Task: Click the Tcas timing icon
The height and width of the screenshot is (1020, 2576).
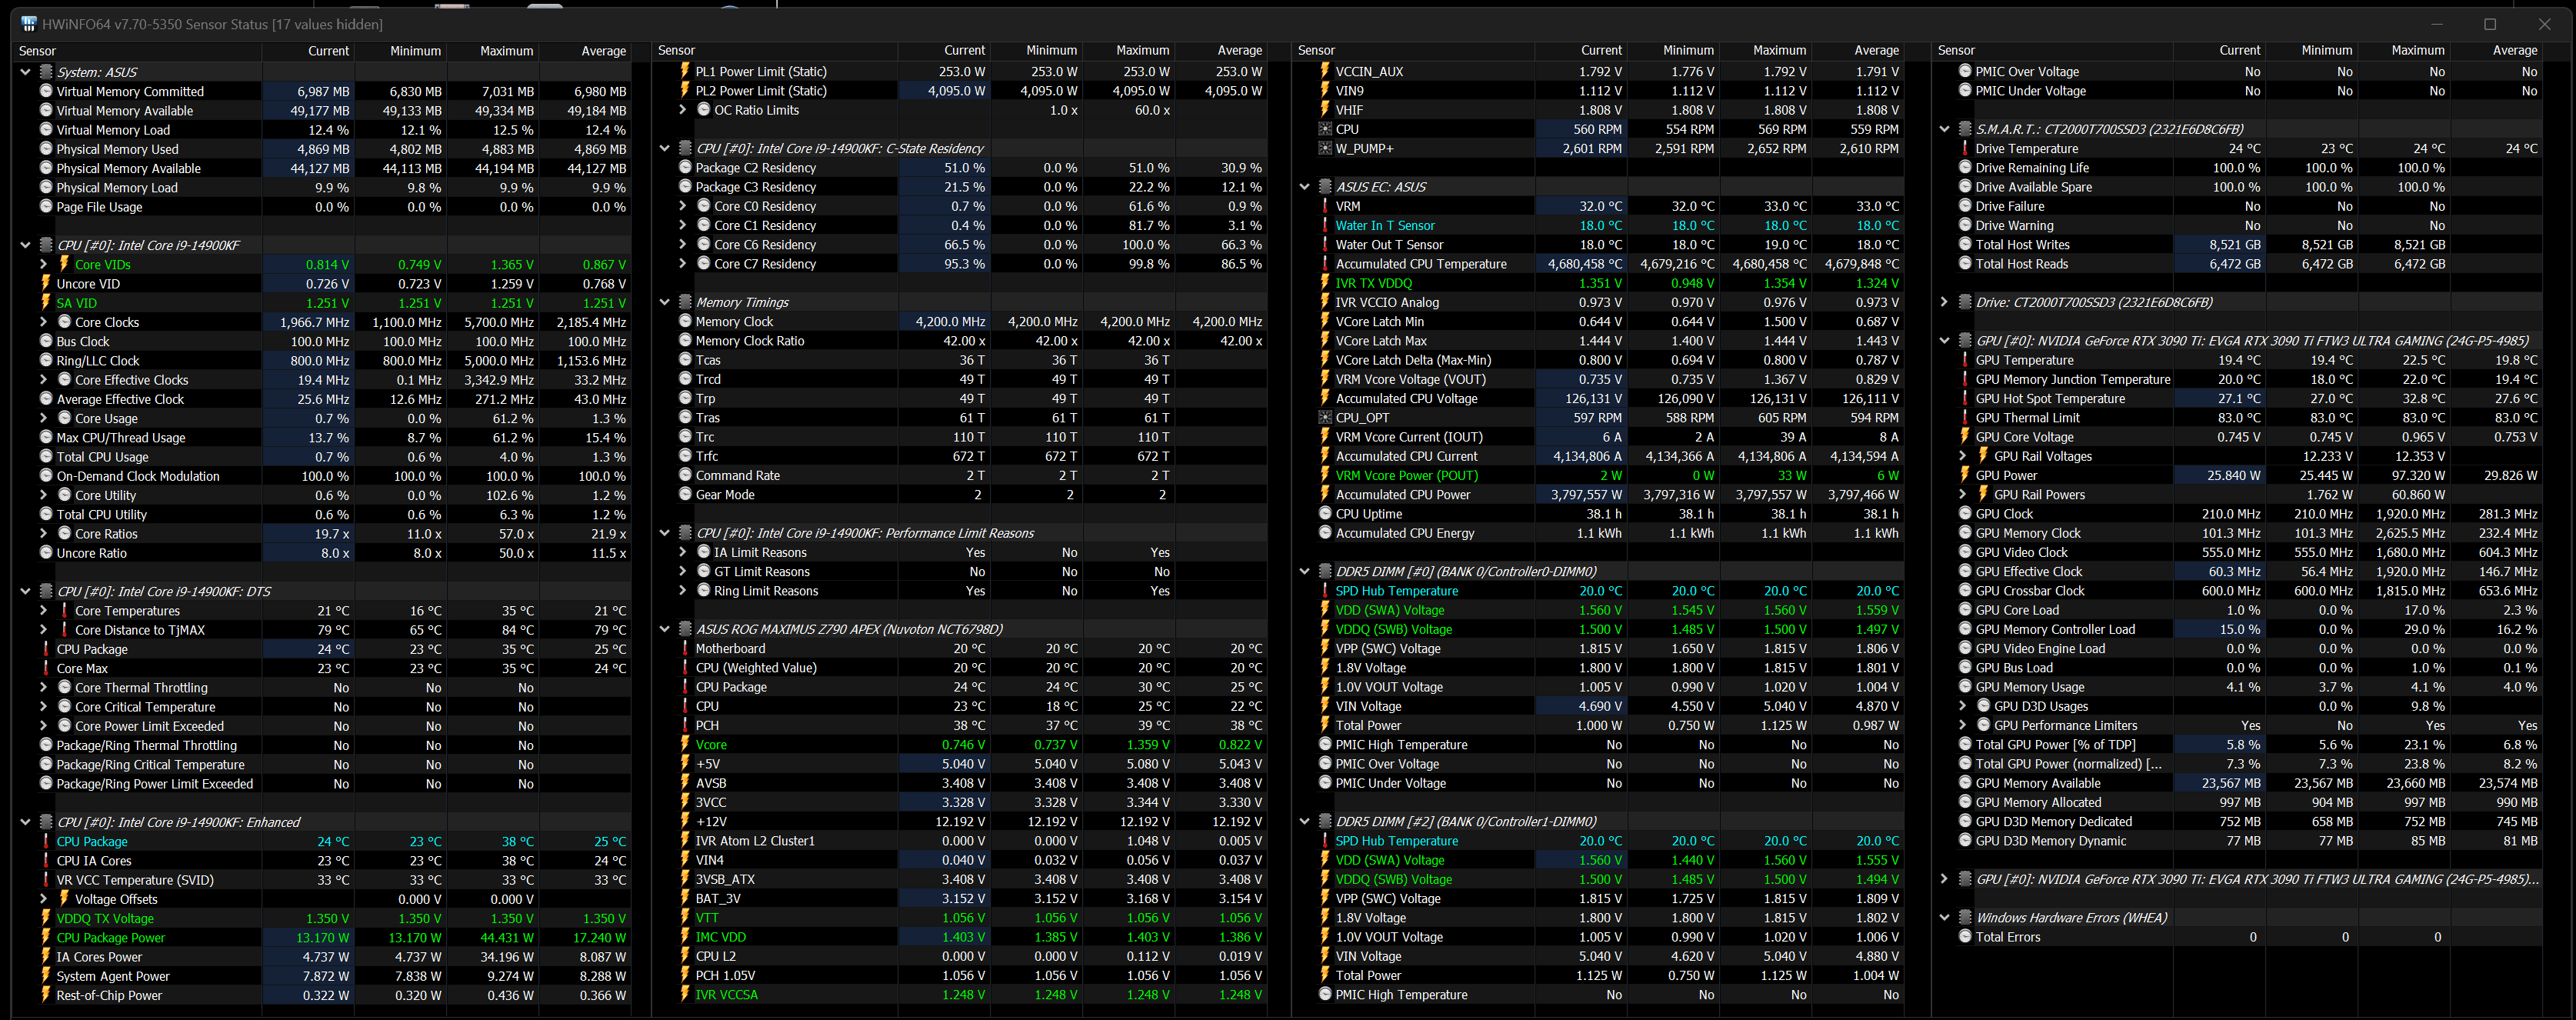Action: click(x=685, y=360)
